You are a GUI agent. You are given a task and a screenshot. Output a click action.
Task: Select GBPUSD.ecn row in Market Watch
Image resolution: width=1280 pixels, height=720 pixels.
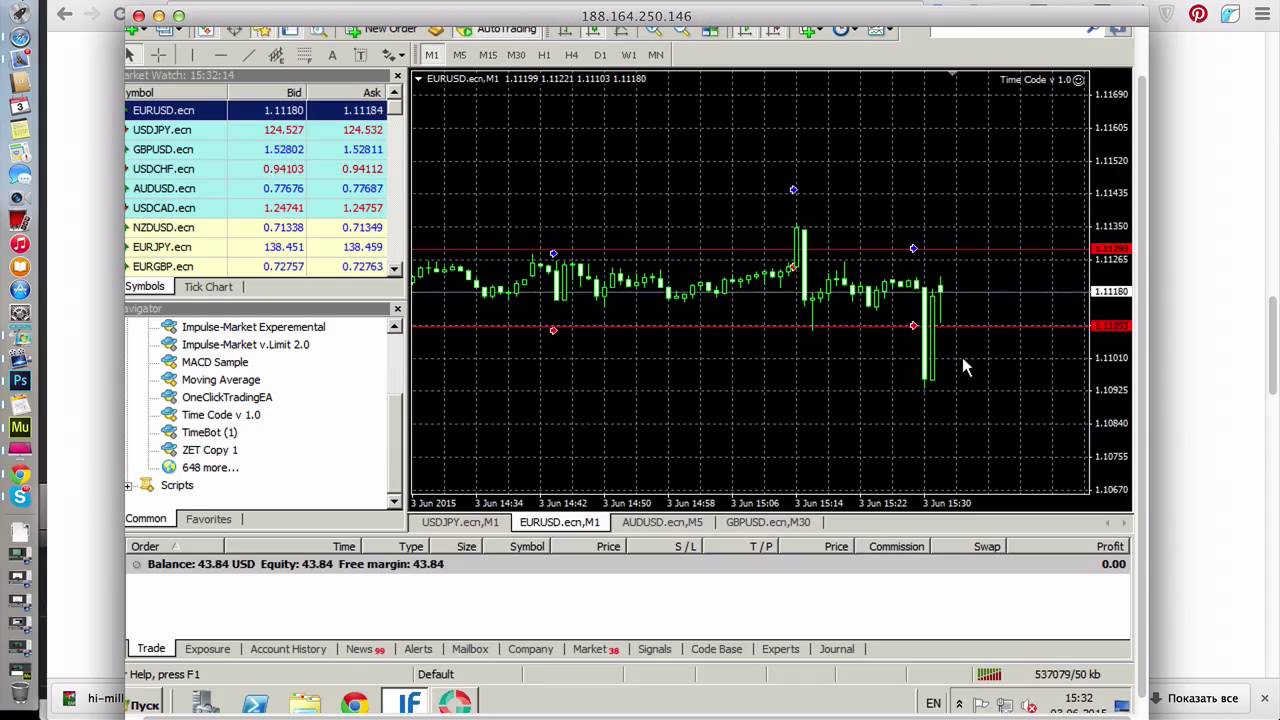point(256,149)
